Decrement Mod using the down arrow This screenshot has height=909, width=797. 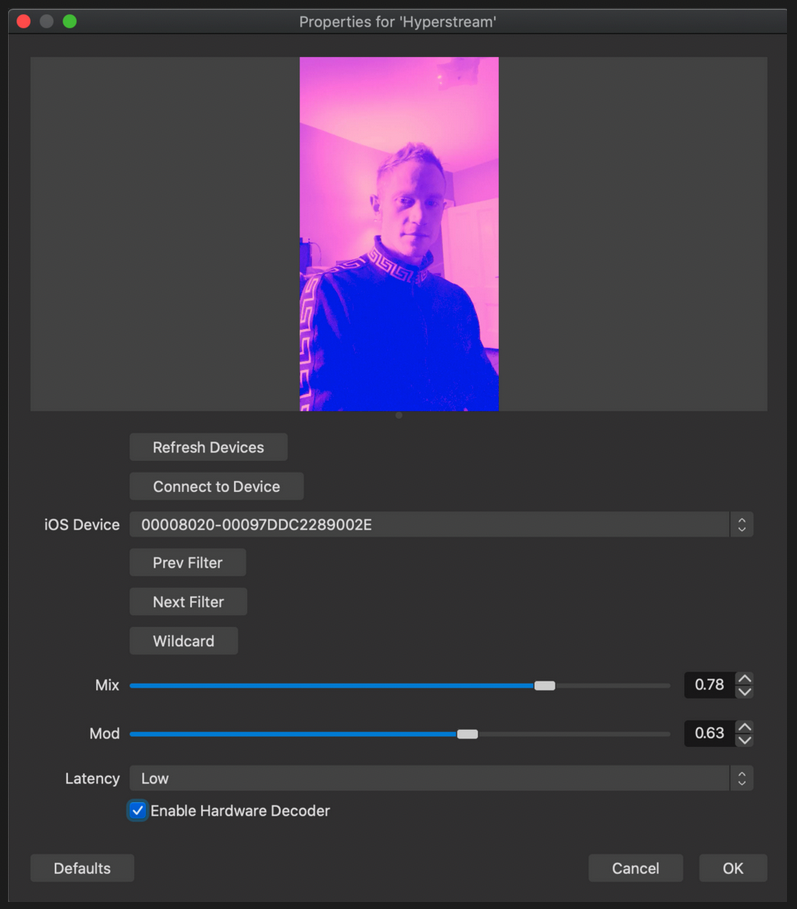pyautogui.click(x=744, y=740)
